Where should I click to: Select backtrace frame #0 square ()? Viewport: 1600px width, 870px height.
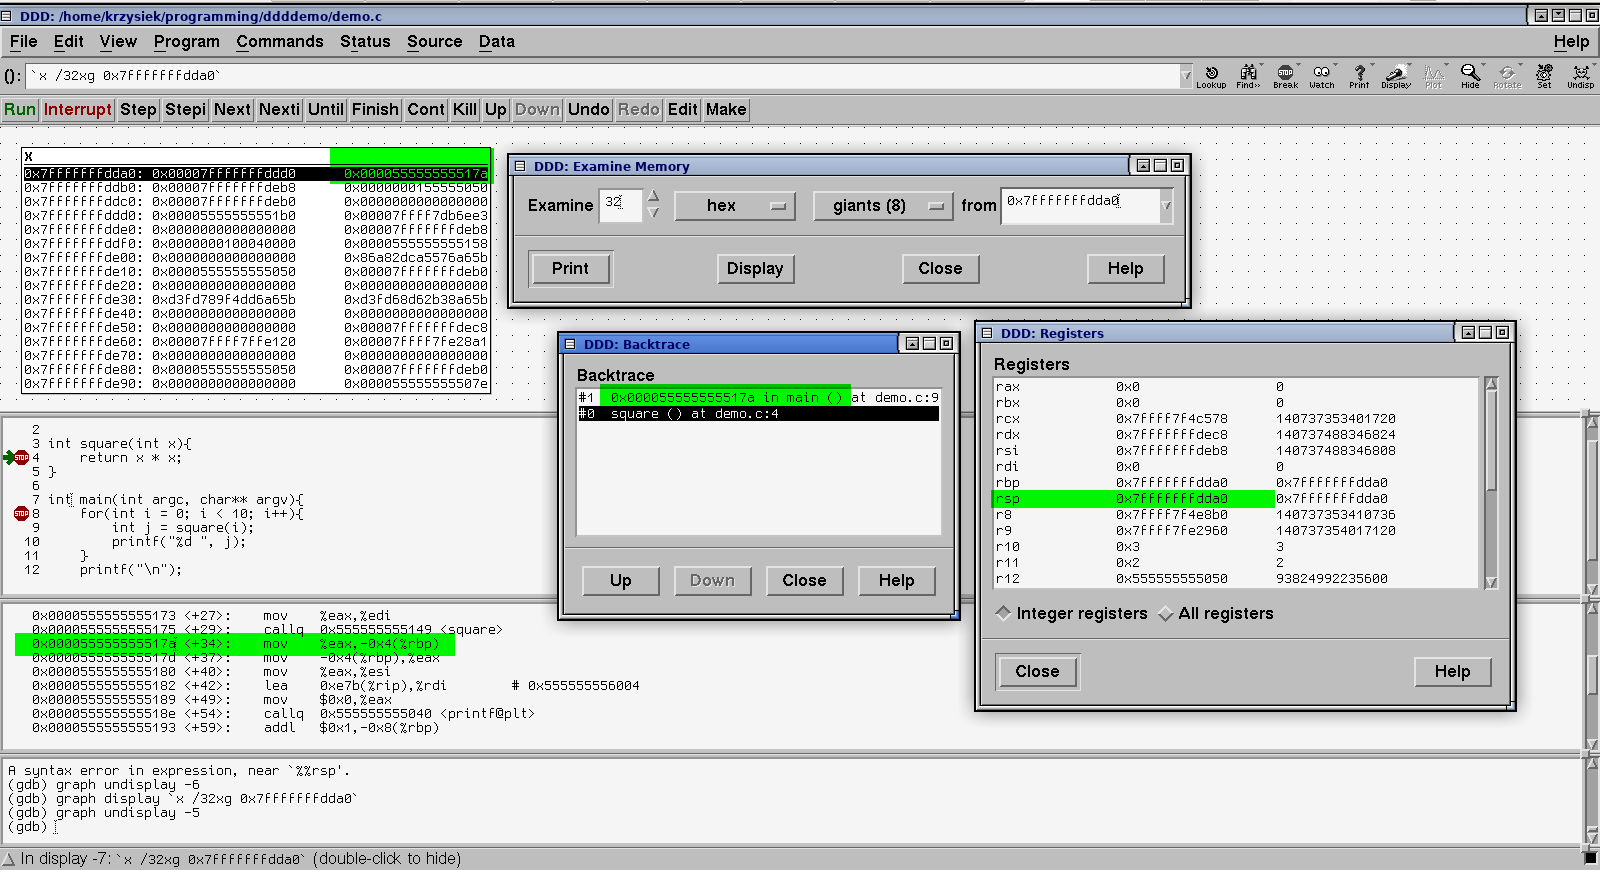coord(759,414)
